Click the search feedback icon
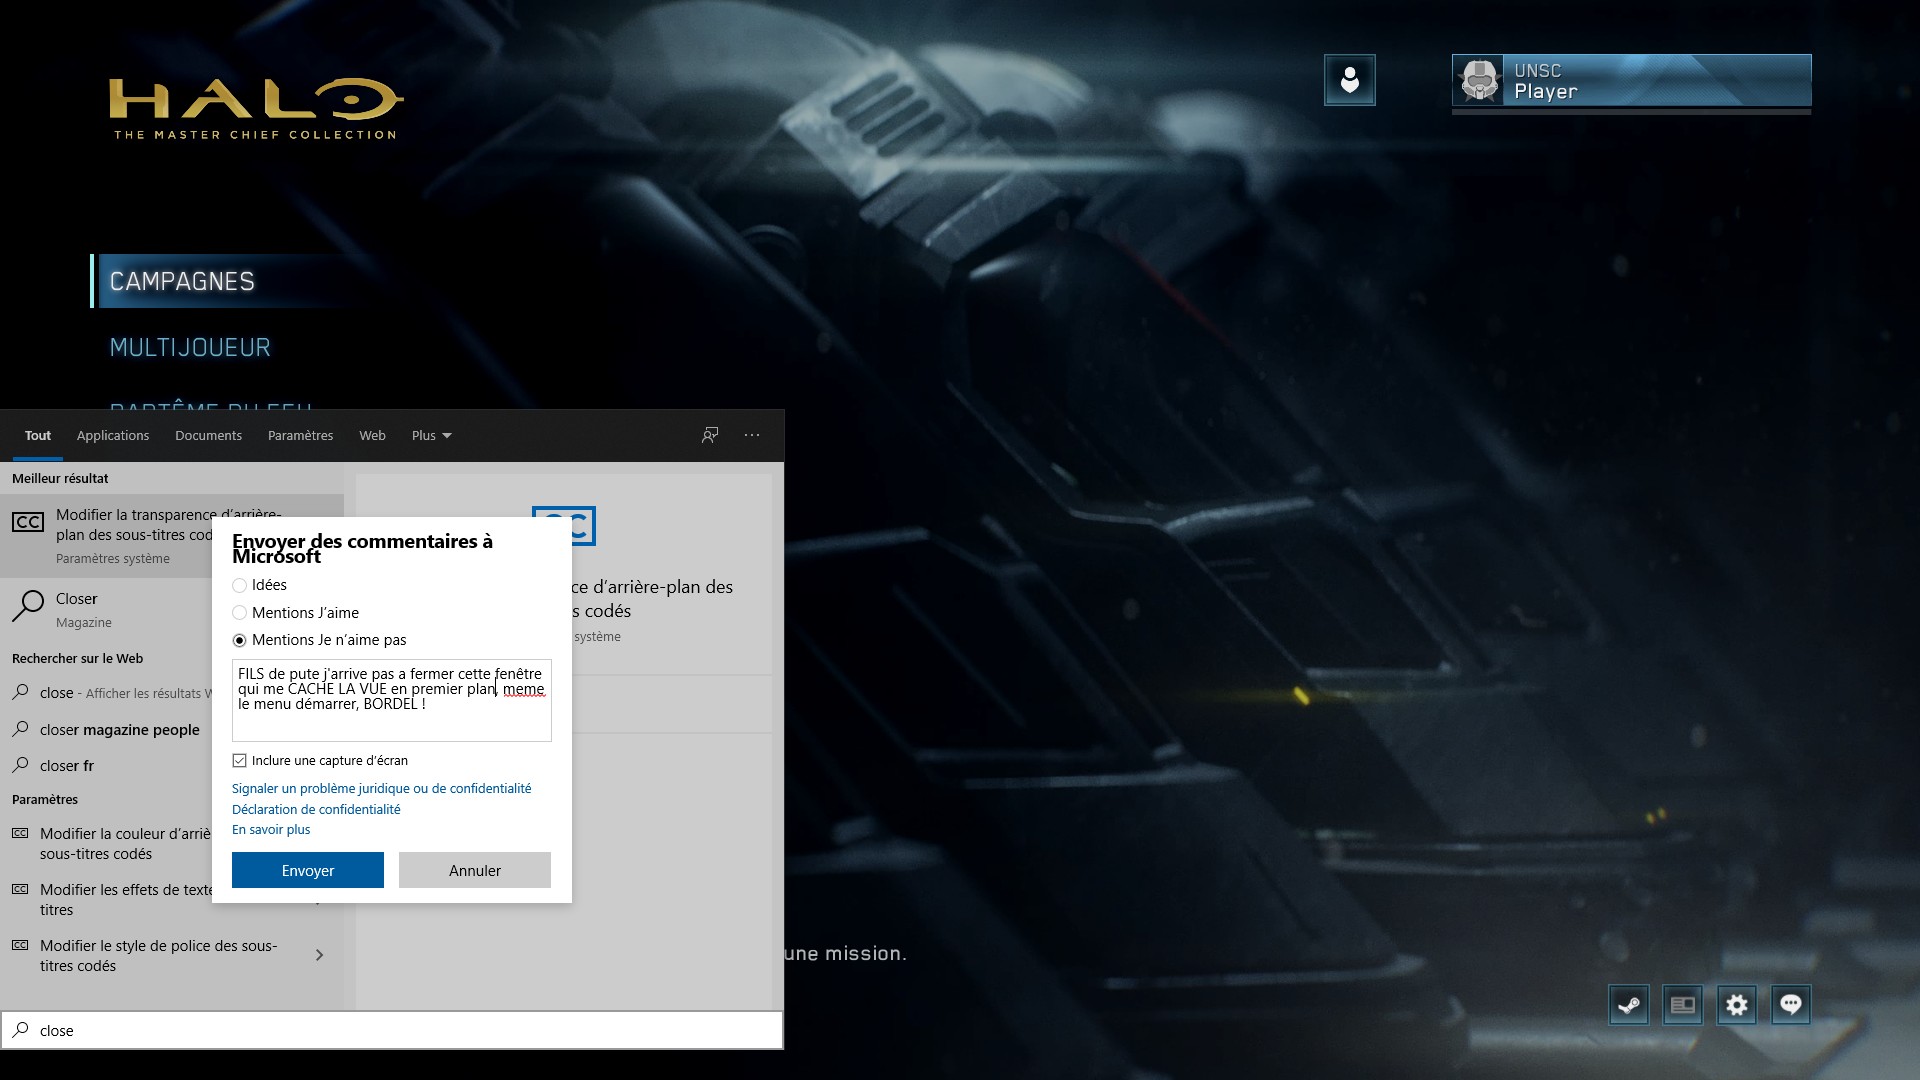The image size is (1920, 1080). [710, 435]
